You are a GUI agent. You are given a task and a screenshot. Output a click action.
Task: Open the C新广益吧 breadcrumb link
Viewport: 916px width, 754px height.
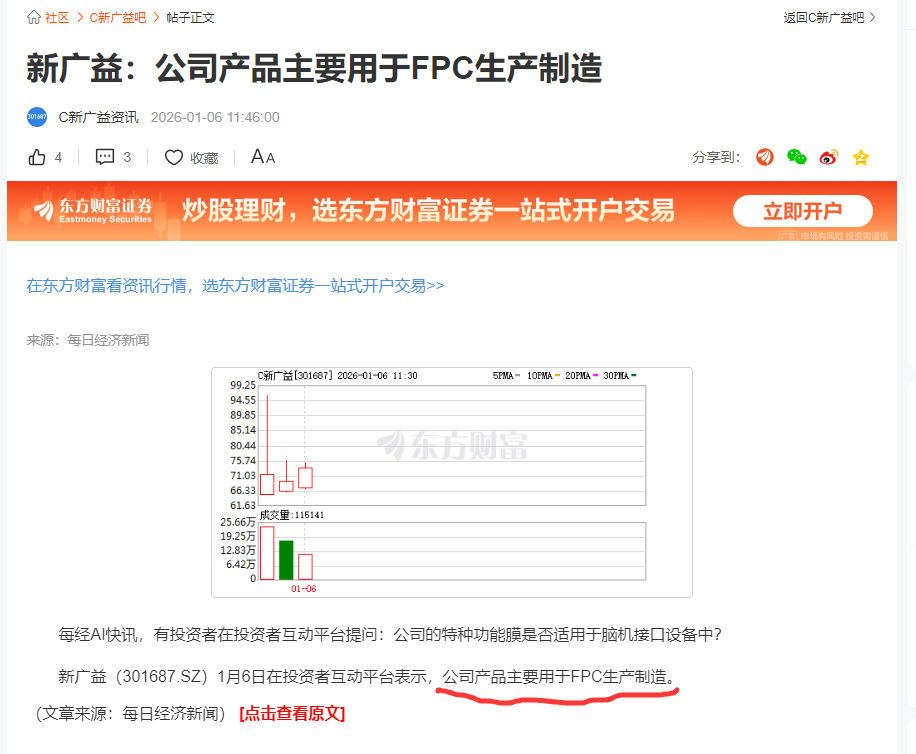pos(117,18)
